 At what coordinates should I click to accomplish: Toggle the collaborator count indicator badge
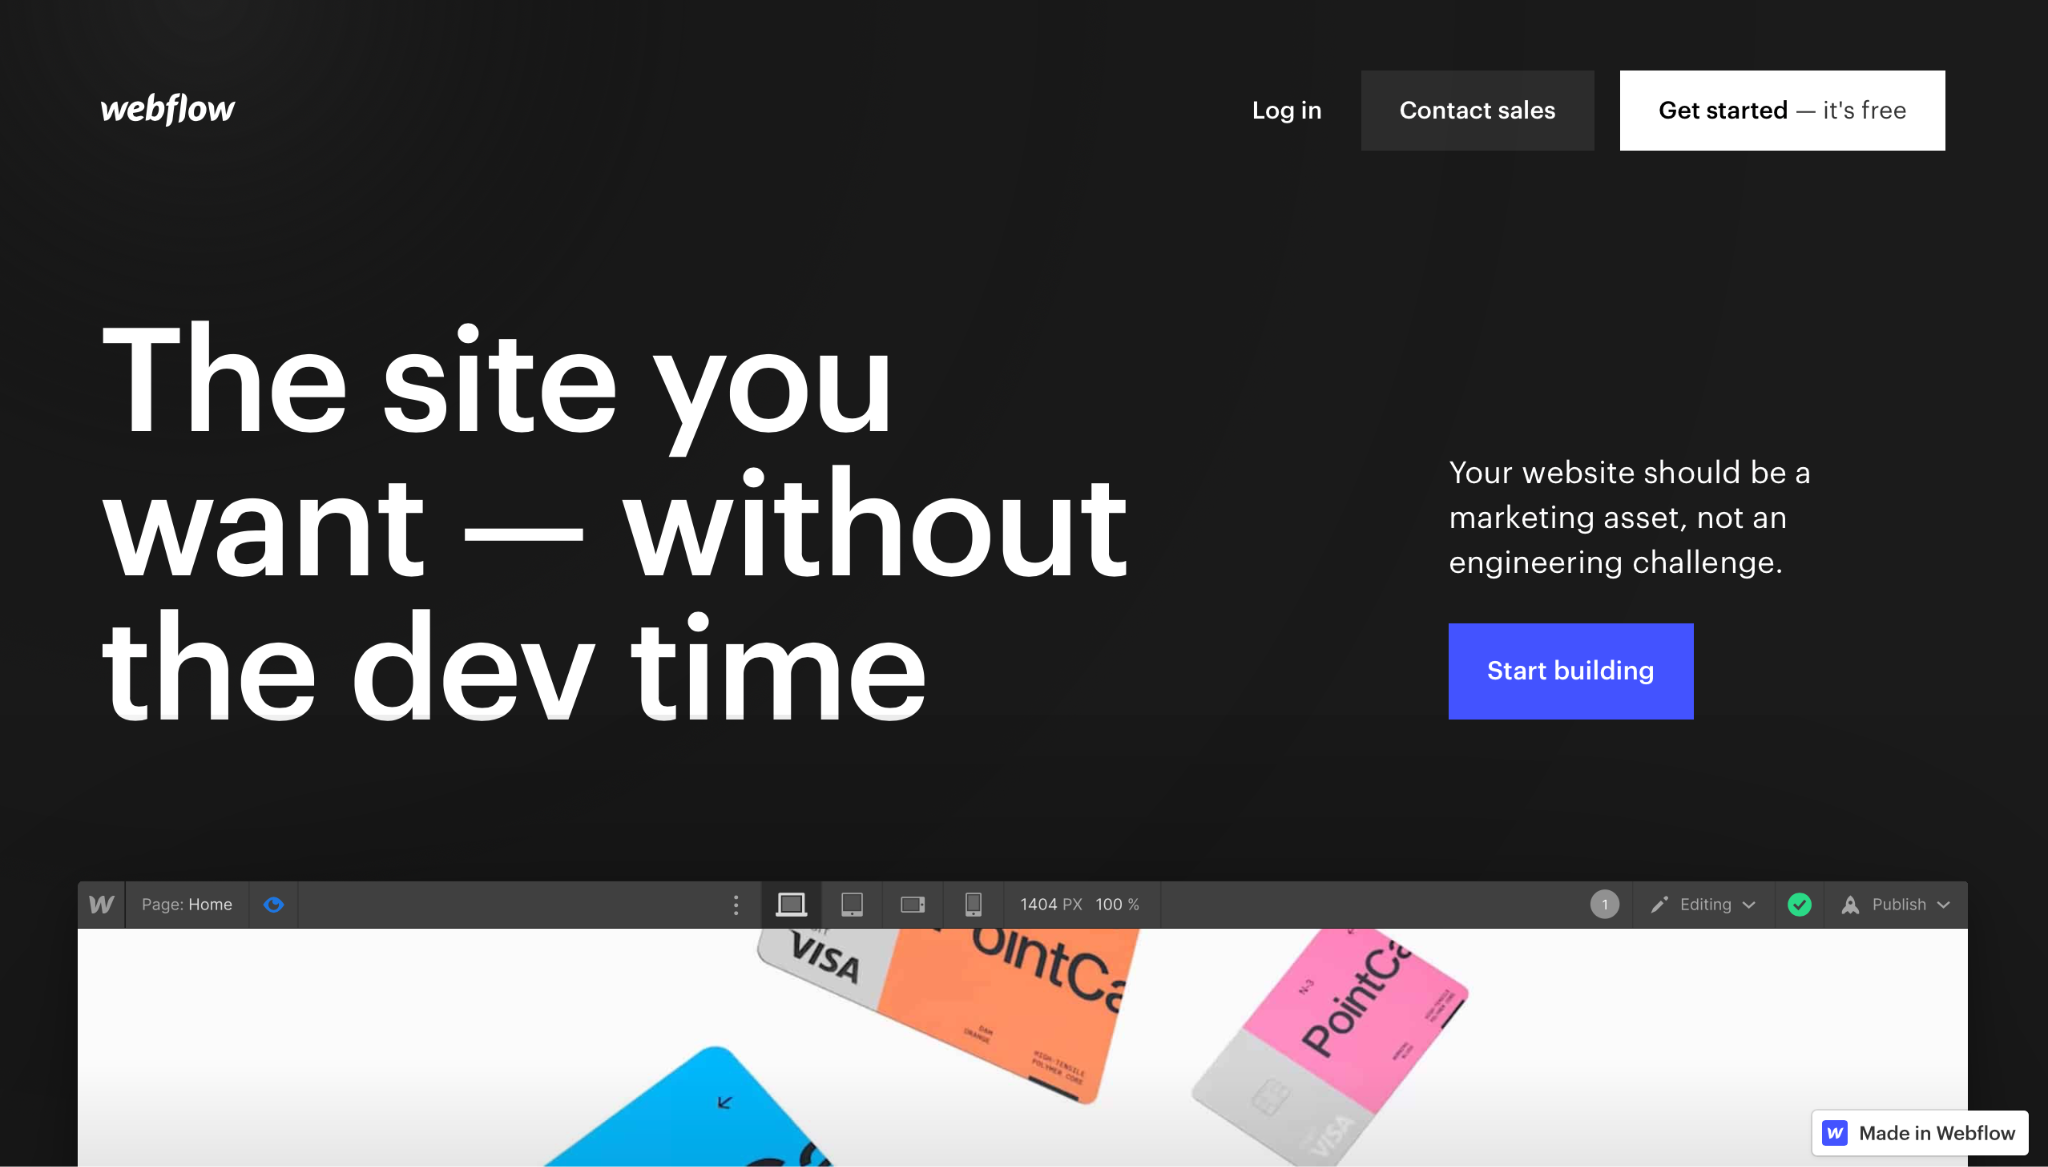click(1604, 904)
